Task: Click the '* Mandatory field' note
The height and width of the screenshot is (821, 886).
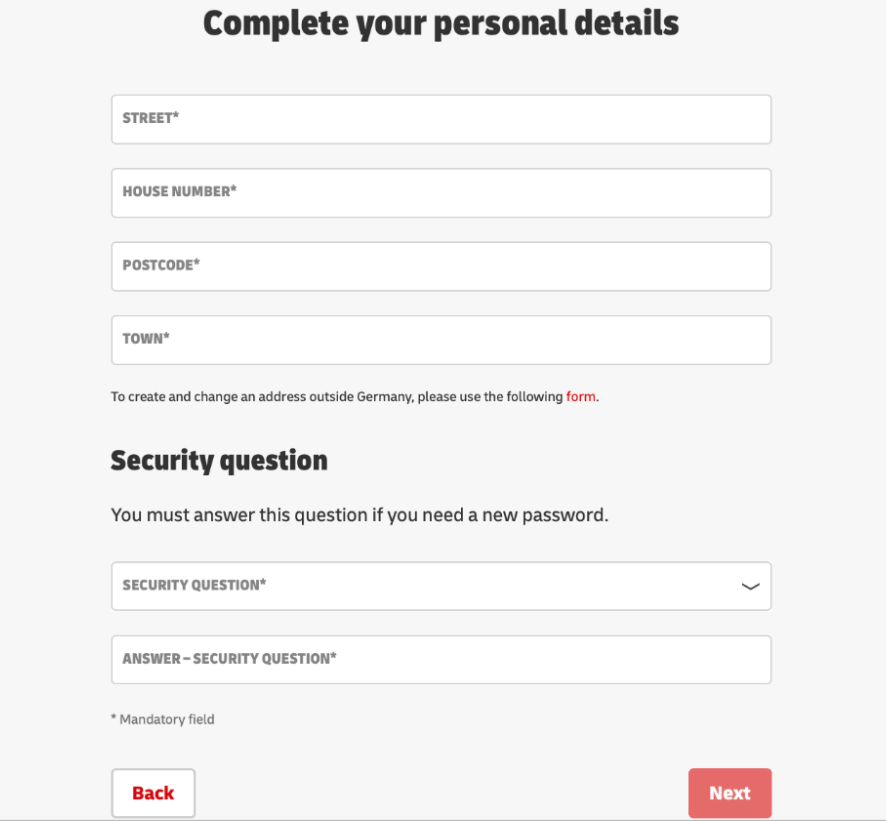Action: tap(163, 719)
